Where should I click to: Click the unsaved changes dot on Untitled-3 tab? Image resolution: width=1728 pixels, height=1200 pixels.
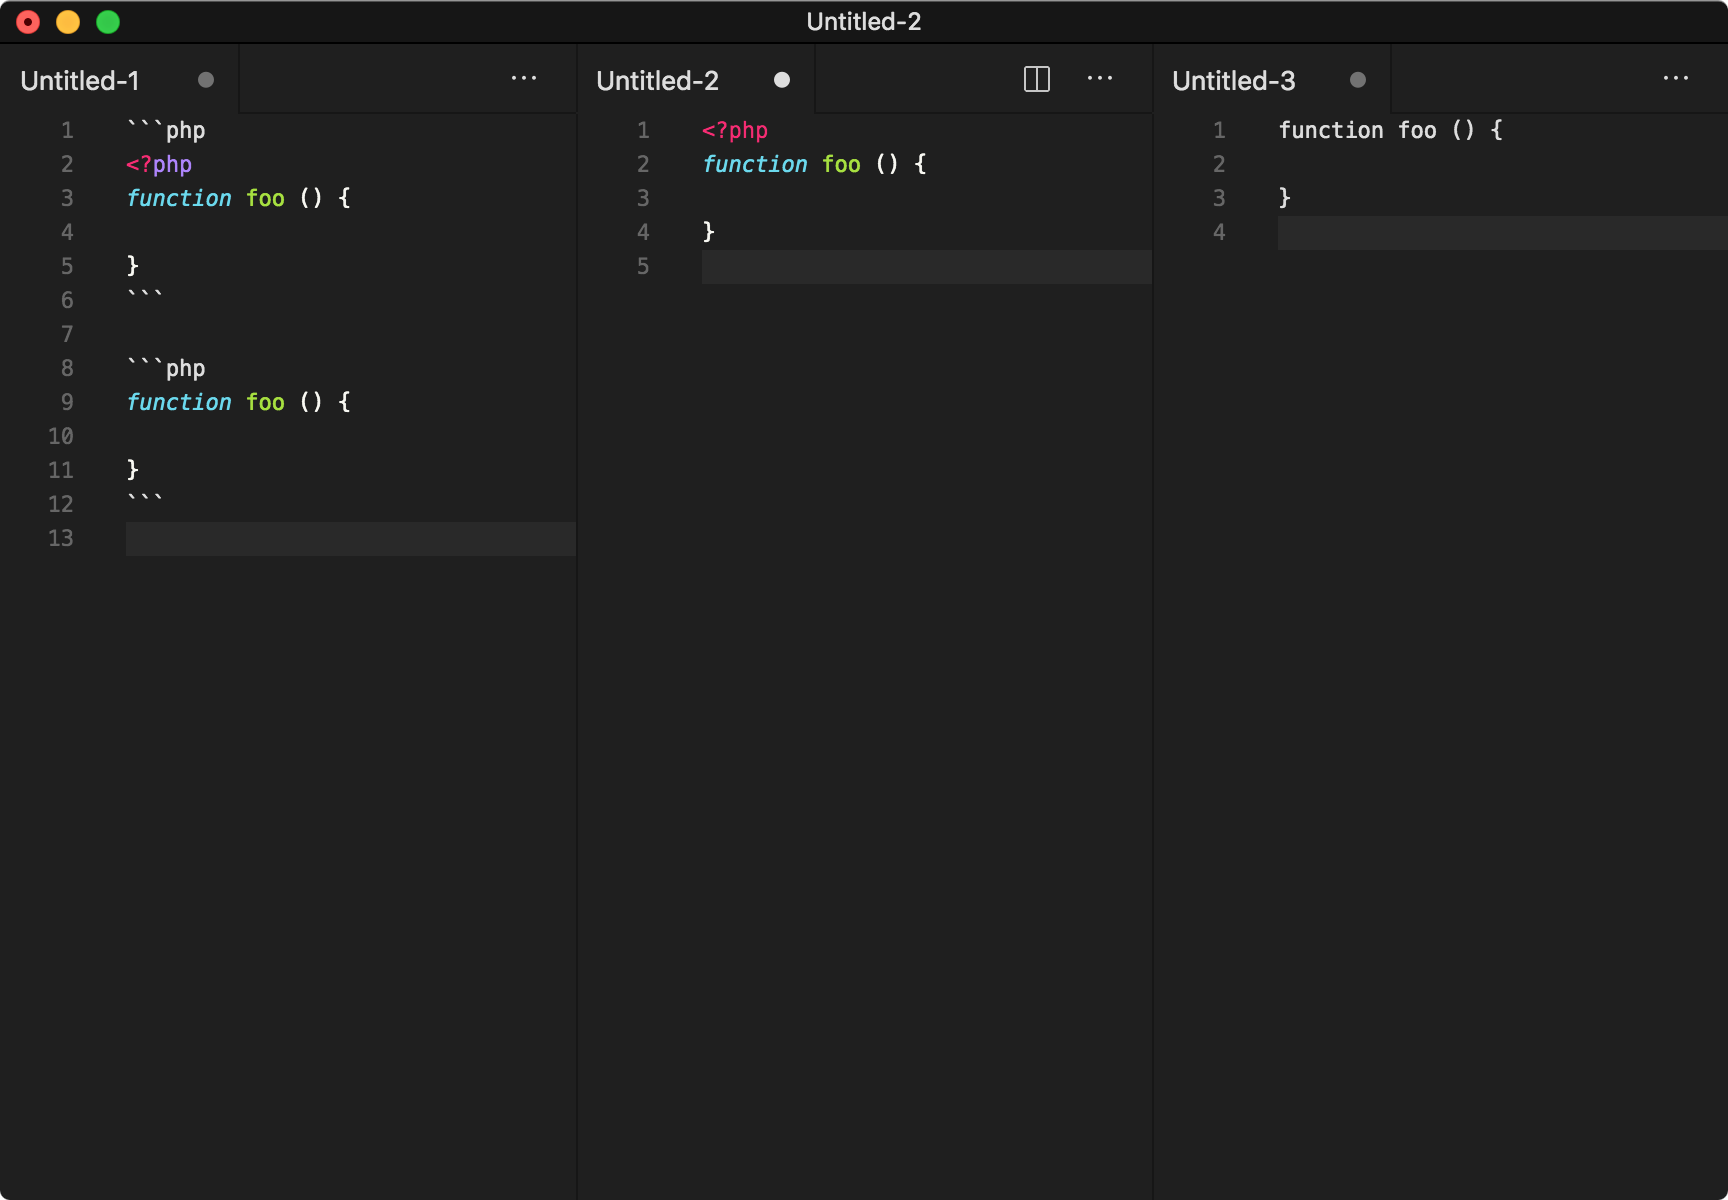[x=1358, y=80]
